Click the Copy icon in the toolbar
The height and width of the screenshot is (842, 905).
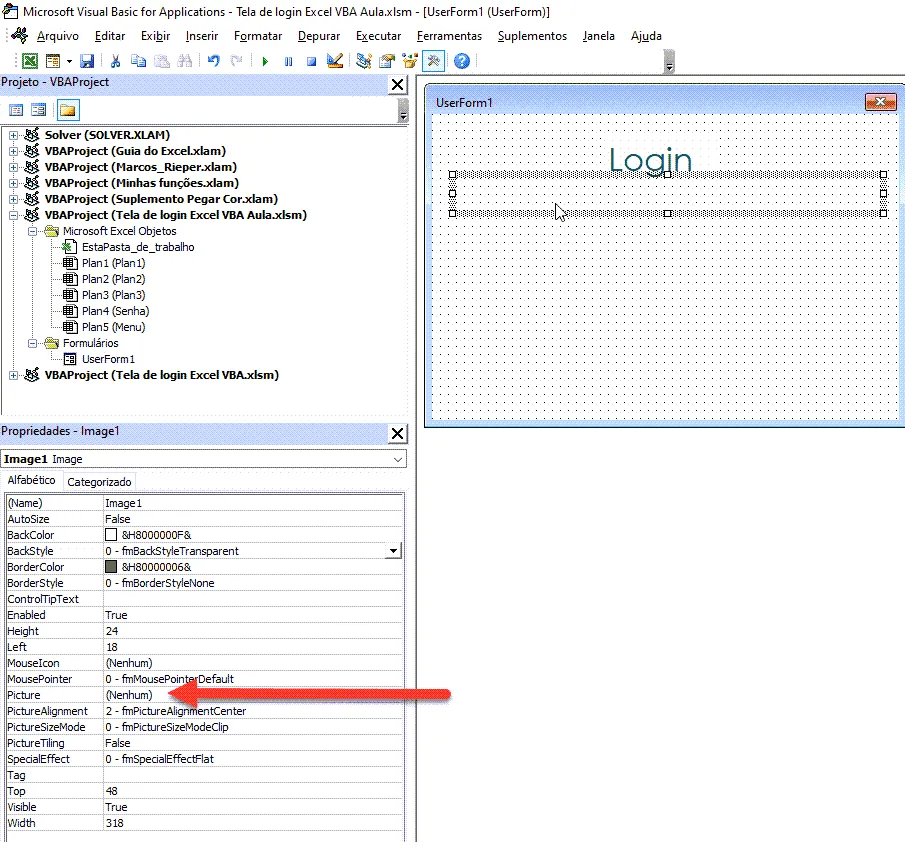(139, 61)
